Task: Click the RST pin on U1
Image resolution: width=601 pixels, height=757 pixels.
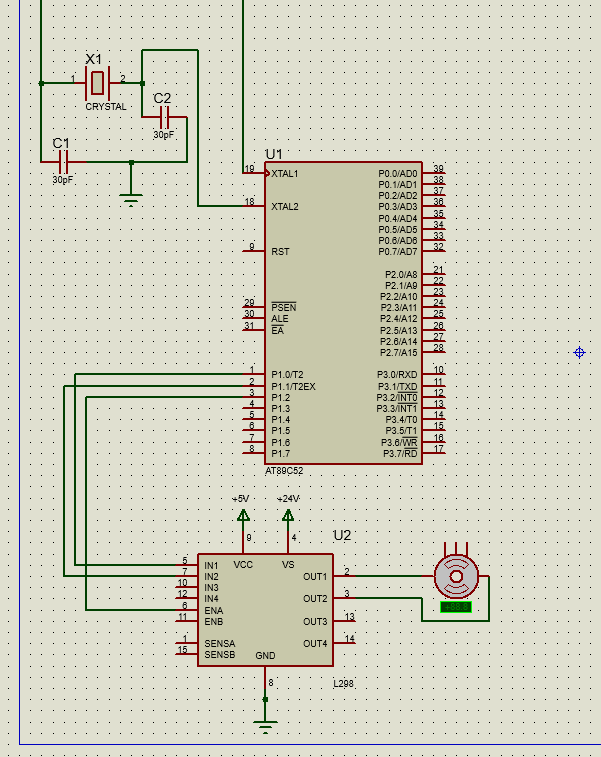Action: pyautogui.click(x=280, y=252)
